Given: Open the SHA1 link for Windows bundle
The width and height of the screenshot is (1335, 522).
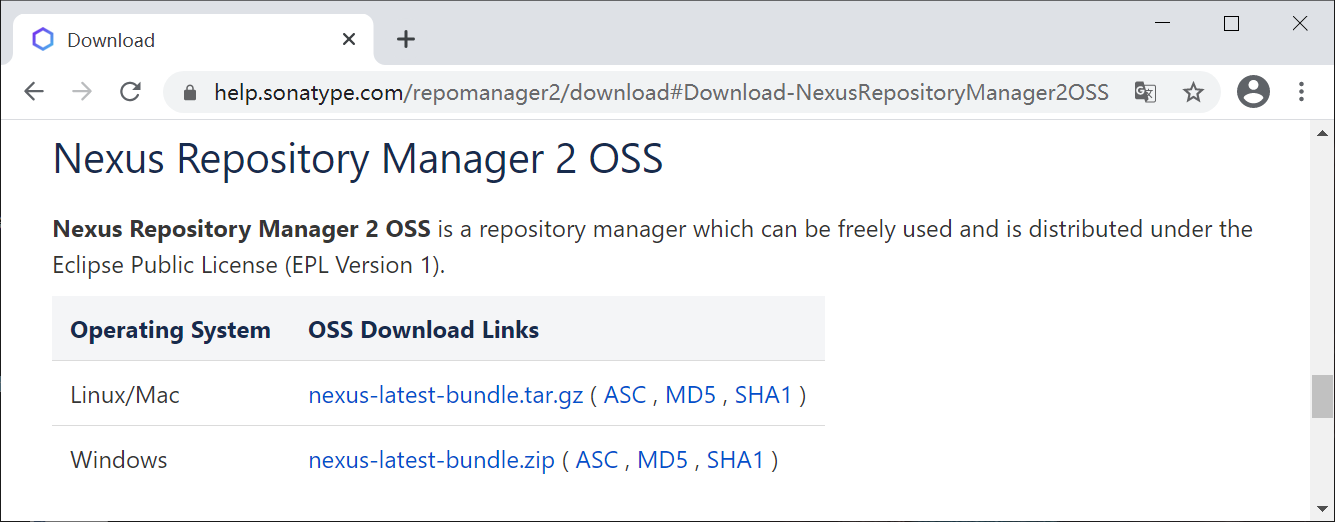Looking at the screenshot, I should tap(735, 460).
